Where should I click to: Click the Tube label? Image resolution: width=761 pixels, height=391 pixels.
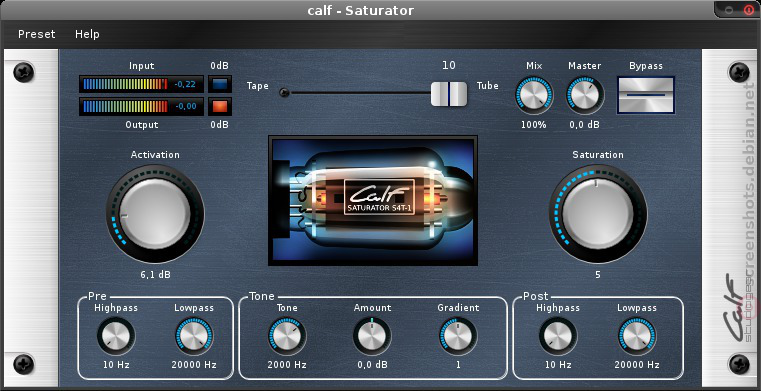(488, 85)
